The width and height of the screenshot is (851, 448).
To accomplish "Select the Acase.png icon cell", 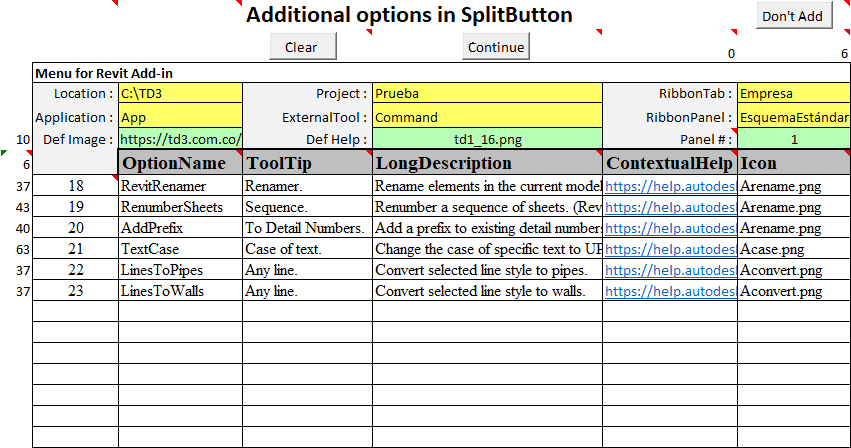I will 794,249.
